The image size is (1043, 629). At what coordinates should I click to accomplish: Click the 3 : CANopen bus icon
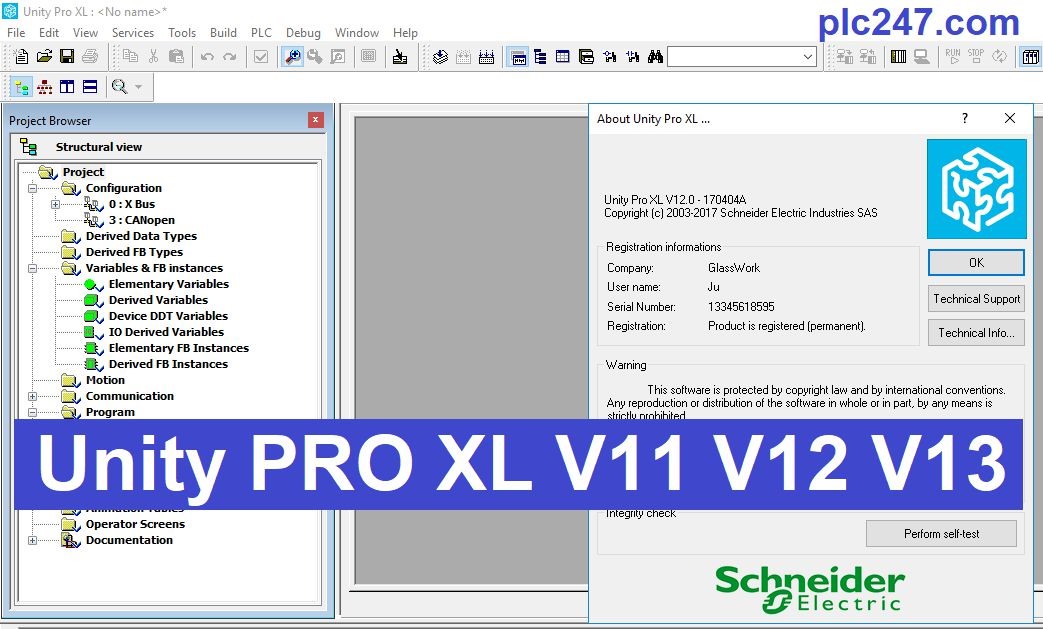click(93, 220)
